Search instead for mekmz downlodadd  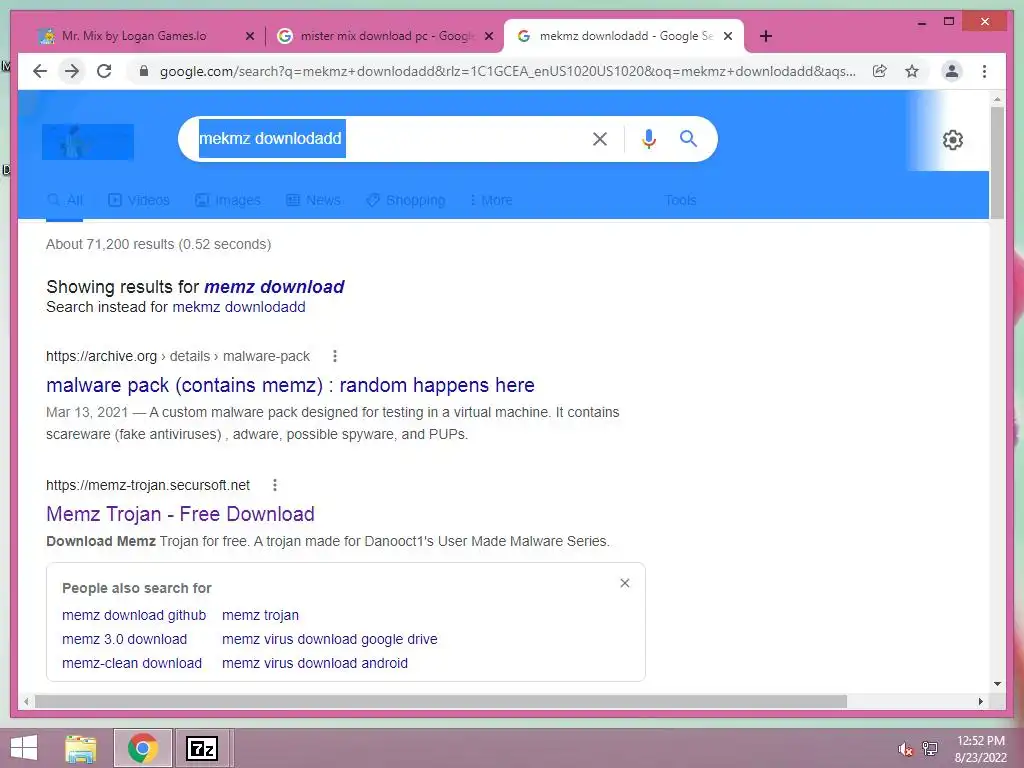[239, 307]
